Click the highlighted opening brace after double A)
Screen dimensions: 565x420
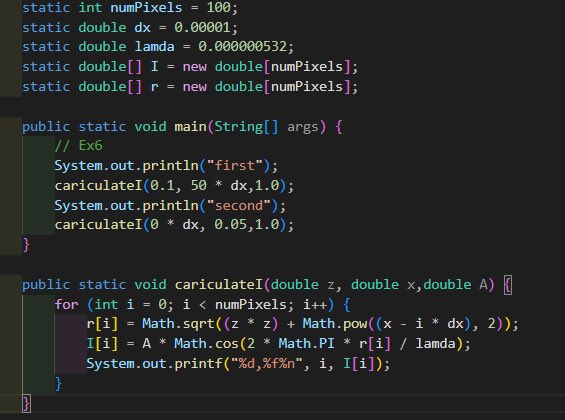tap(508, 285)
